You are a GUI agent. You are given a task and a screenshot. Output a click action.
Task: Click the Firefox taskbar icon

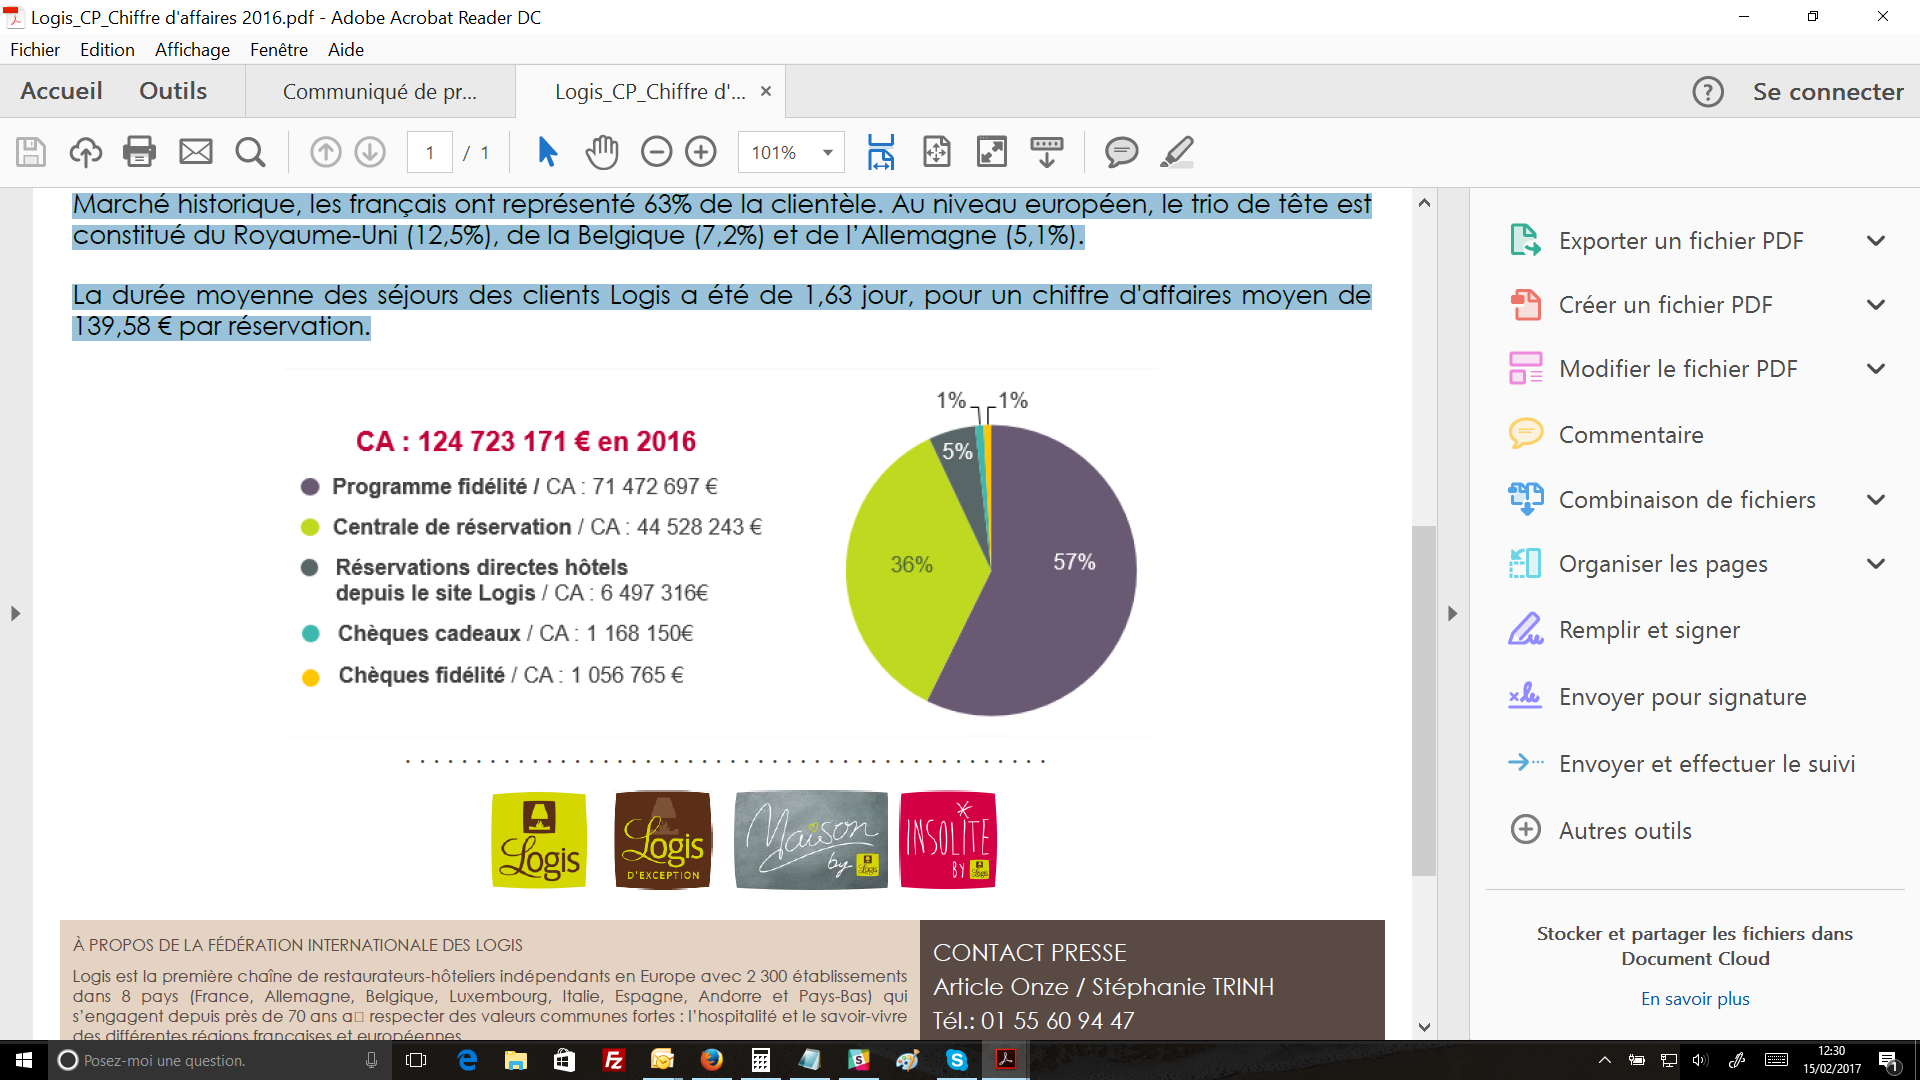click(x=712, y=1060)
